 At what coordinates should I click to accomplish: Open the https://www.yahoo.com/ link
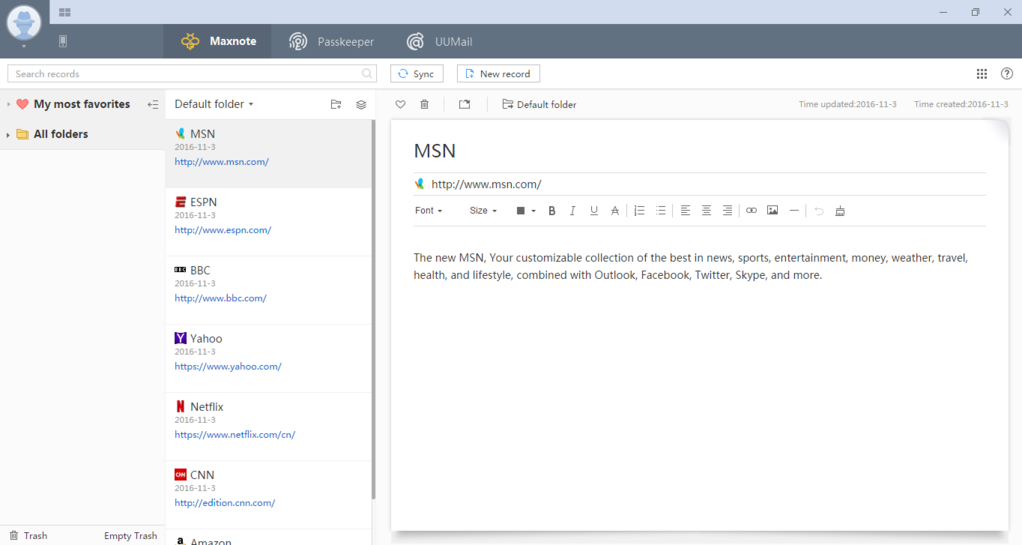tap(228, 366)
